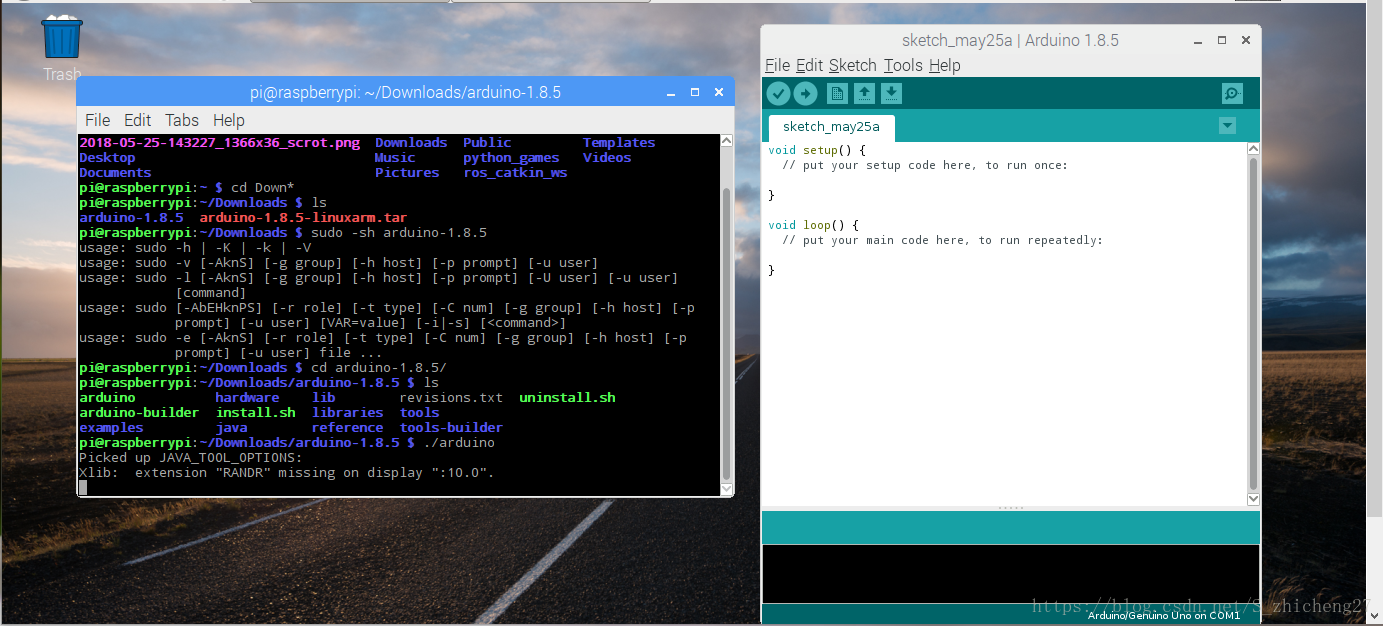
Task: Click Arduino editor scrollbar down arrow
Action: click(1253, 498)
